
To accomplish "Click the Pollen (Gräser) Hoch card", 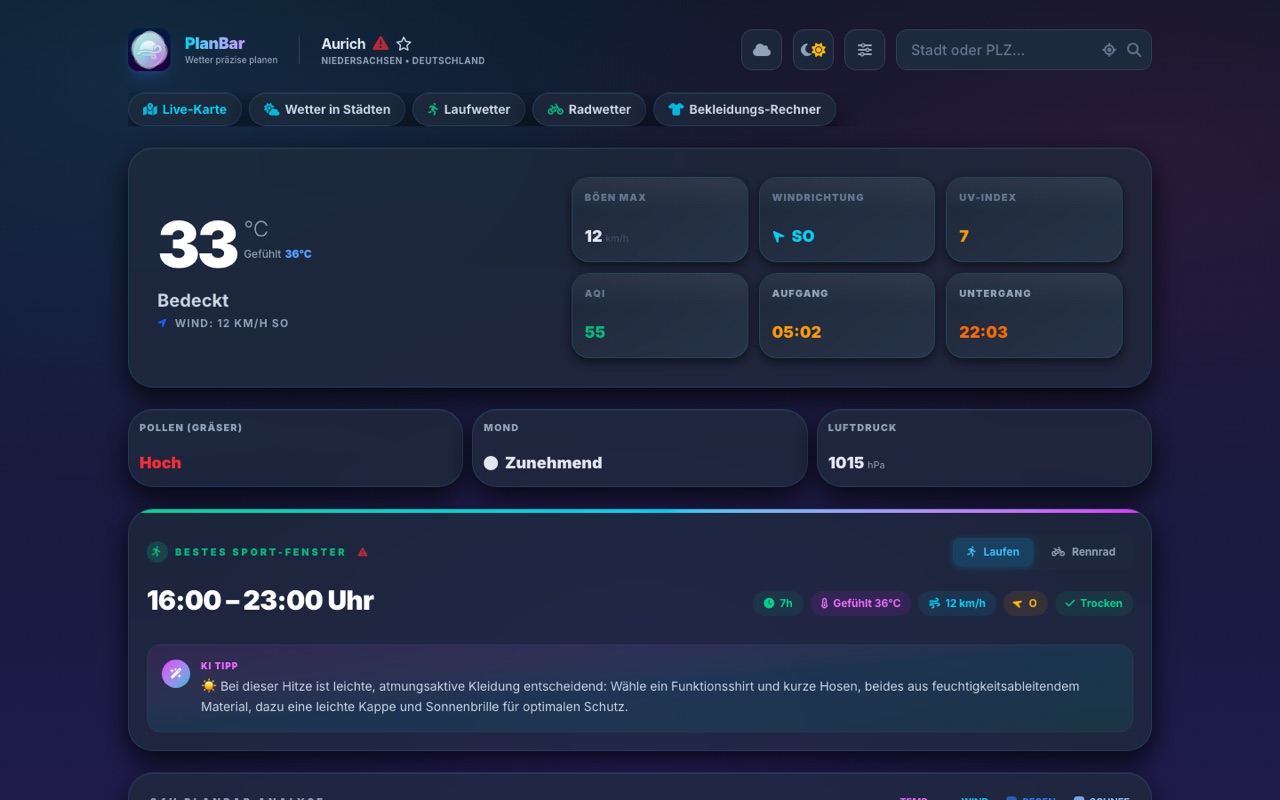I will pos(295,448).
